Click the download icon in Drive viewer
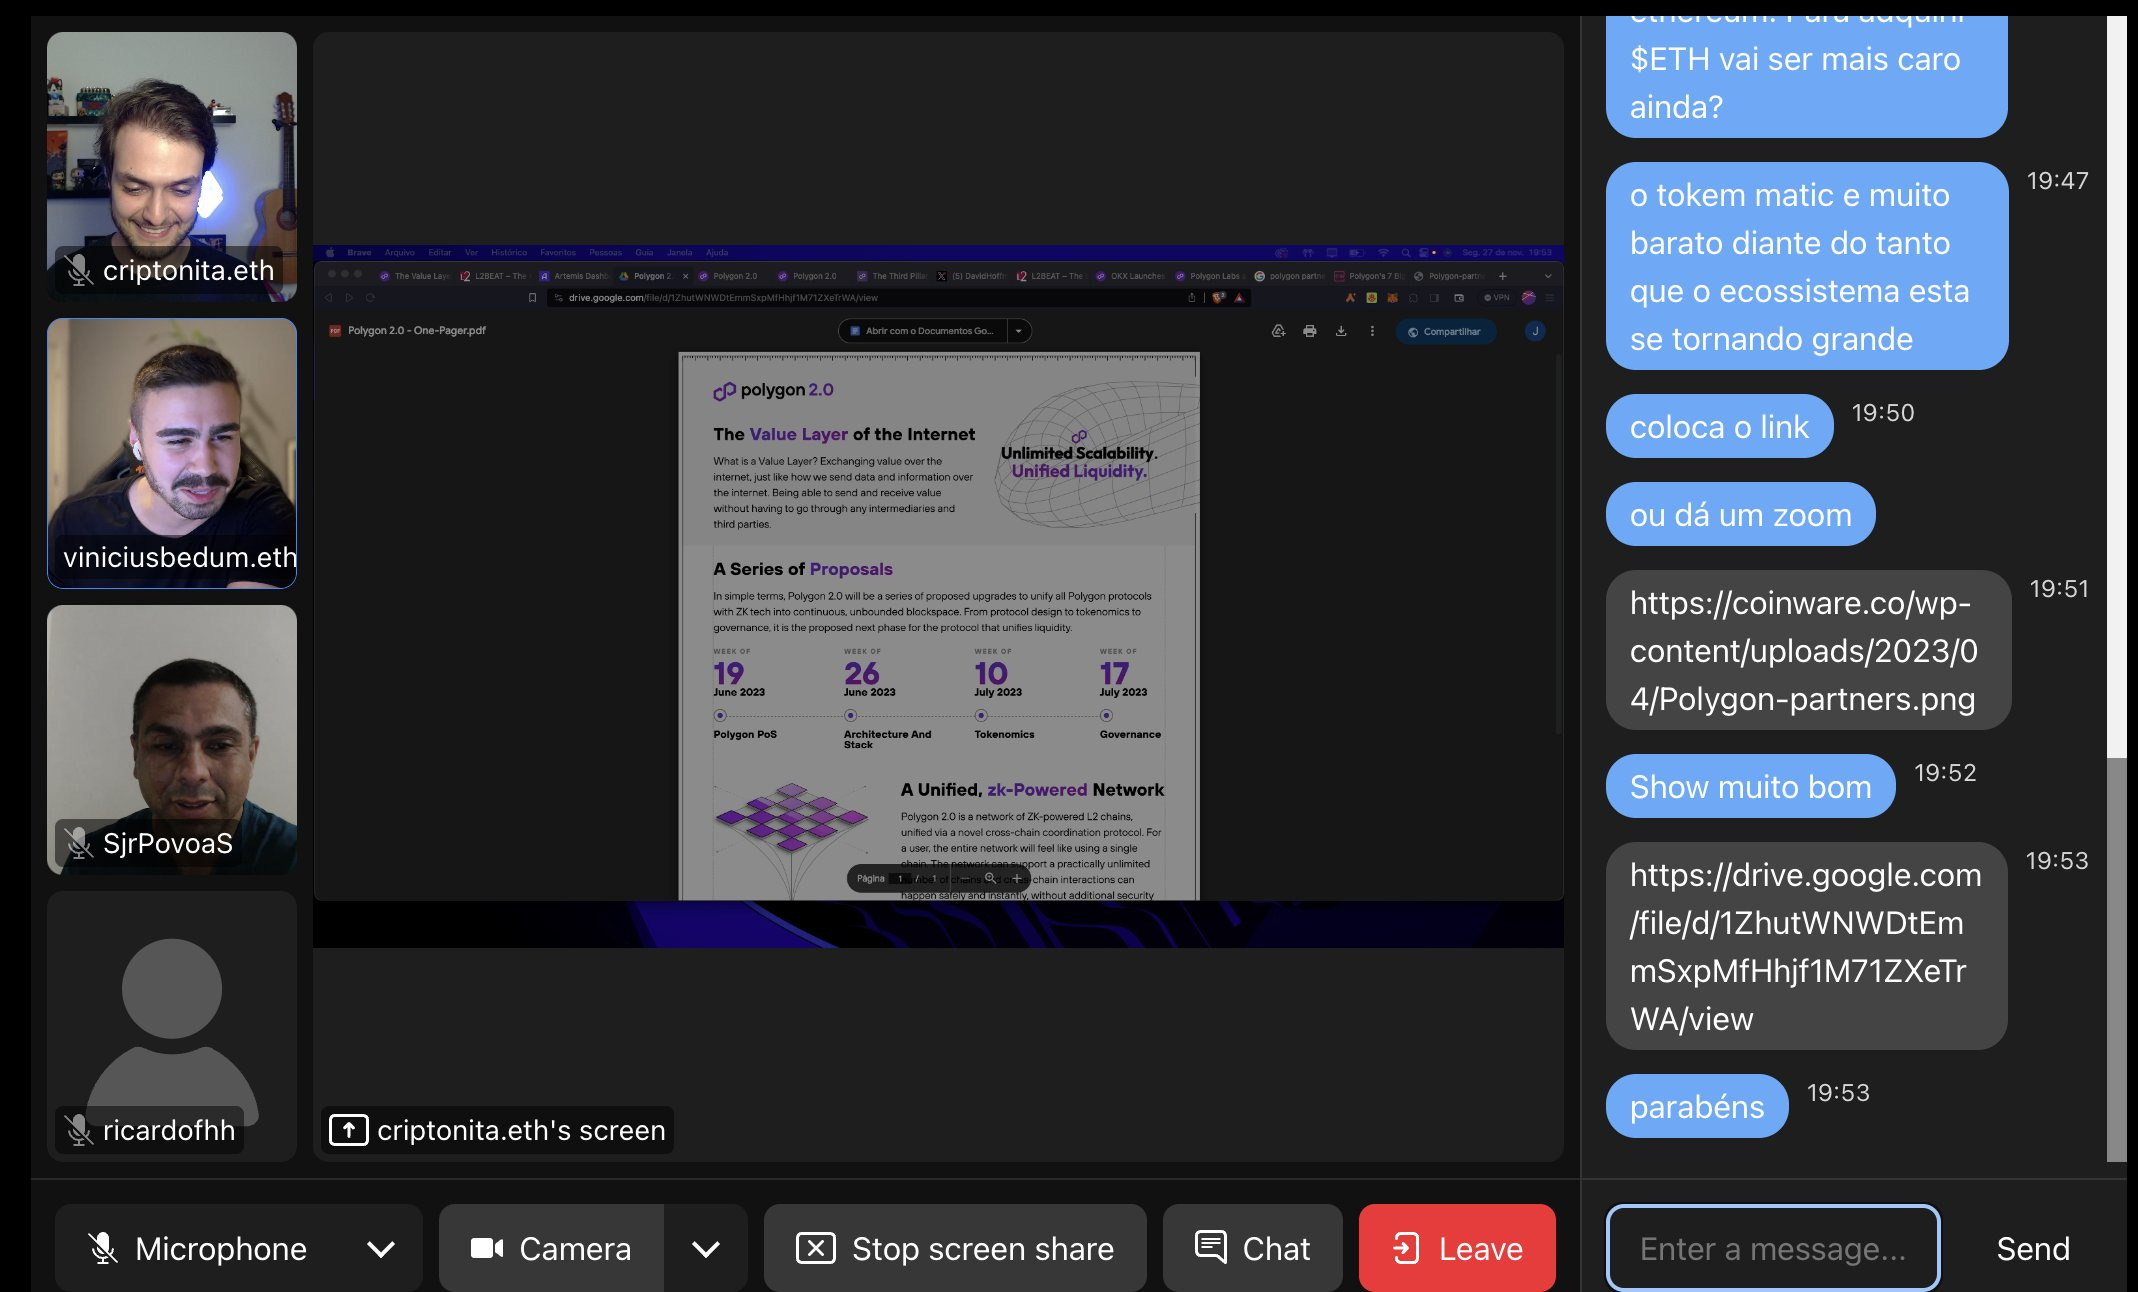Image resolution: width=2138 pixels, height=1292 pixels. coord(1341,331)
